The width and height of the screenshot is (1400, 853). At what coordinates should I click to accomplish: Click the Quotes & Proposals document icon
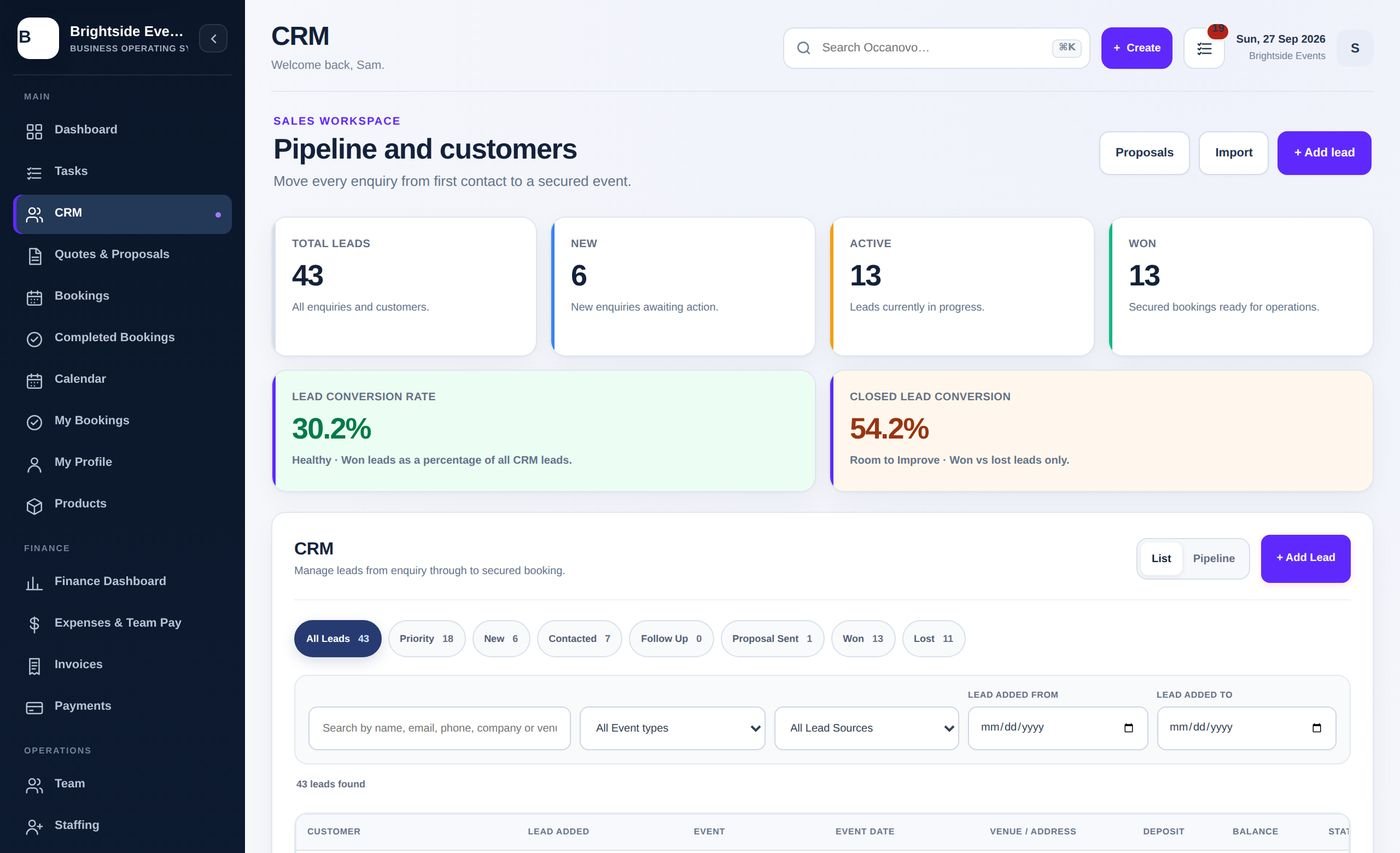pyautogui.click(x=34, y=256)
